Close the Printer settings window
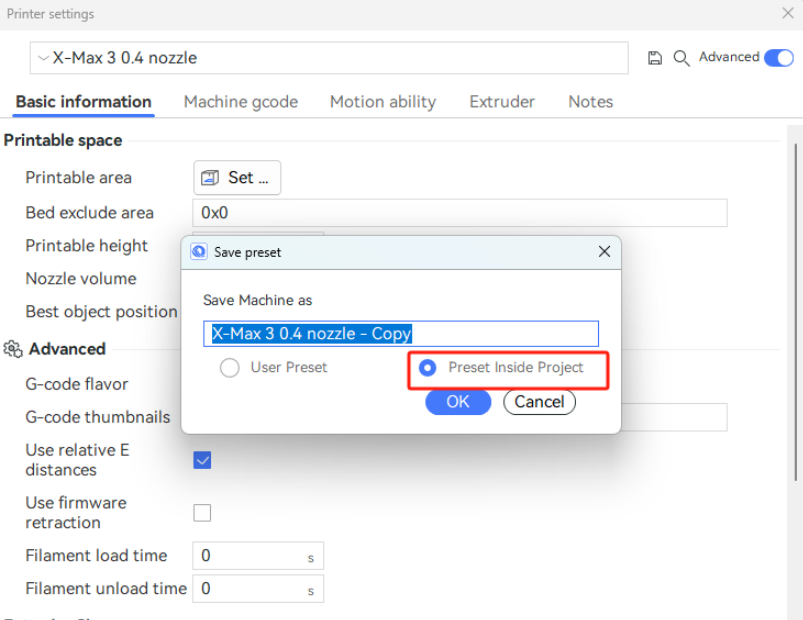Screen dimensions: 803x620 [787, 14]
